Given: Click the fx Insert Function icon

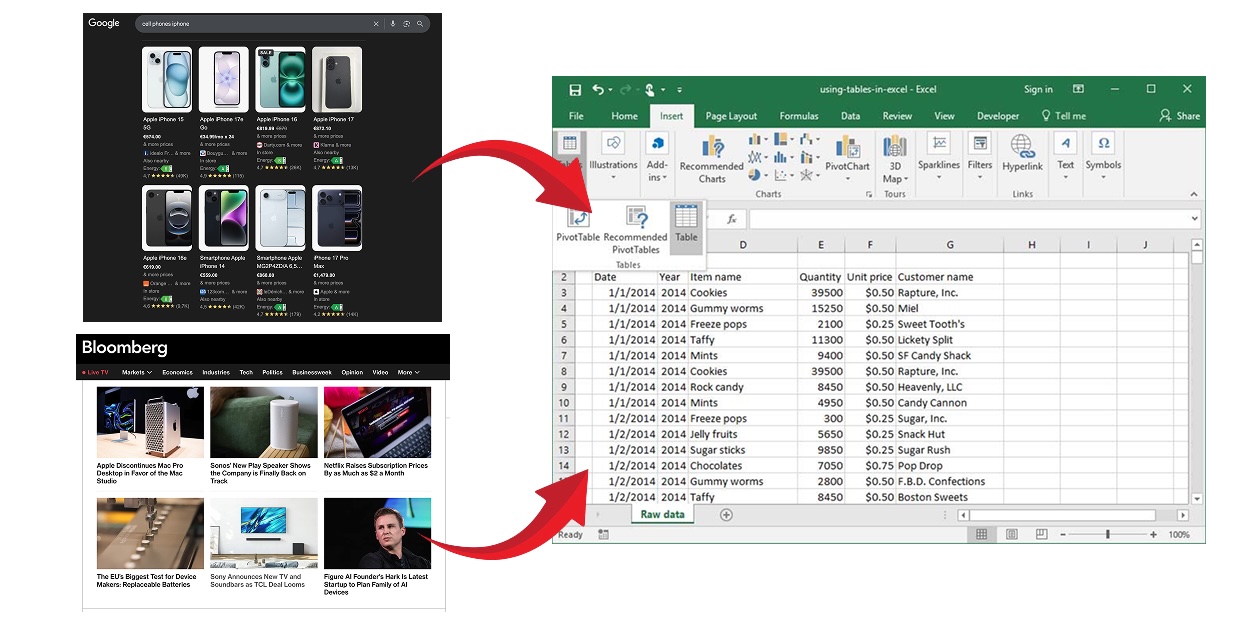Looking at the screenshot, I should tap(731, 219).
